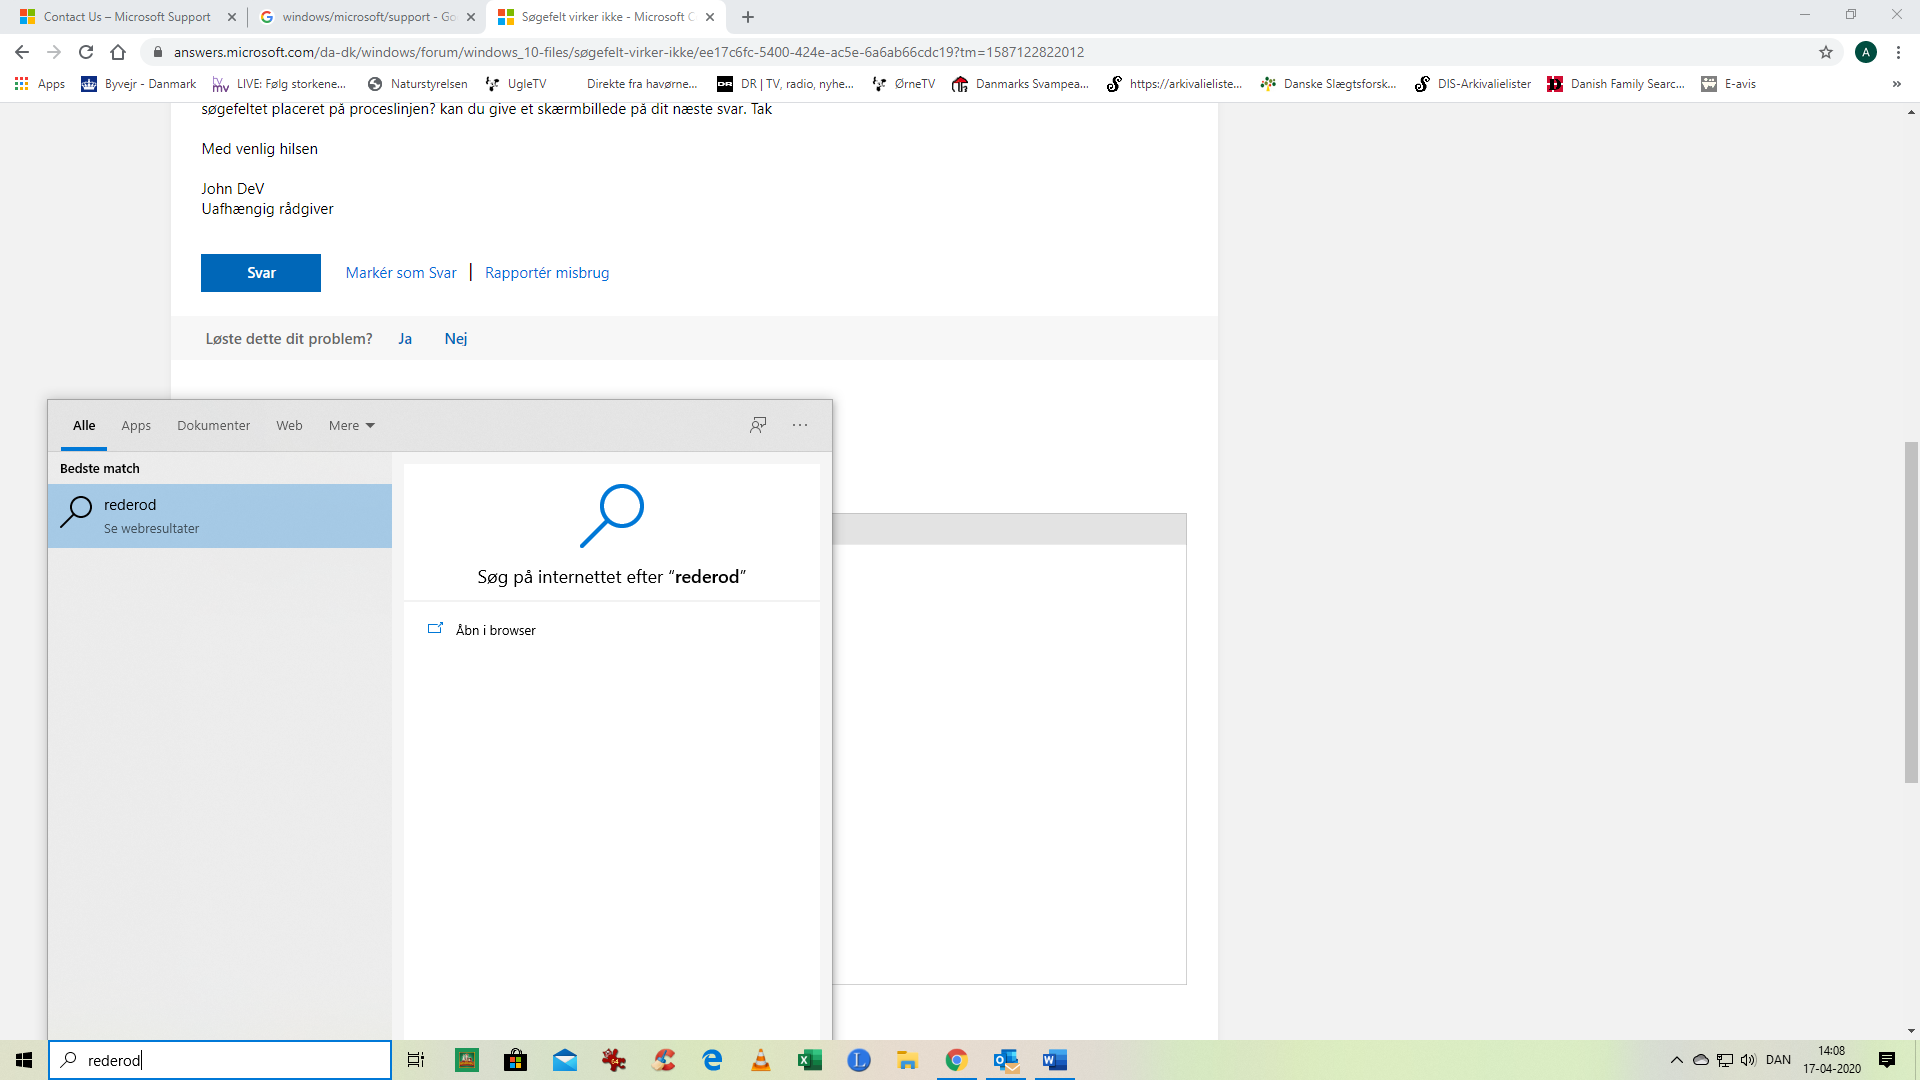Click the Chrome reload button
Viewport: 1920px width, 1080px height.
86,52
